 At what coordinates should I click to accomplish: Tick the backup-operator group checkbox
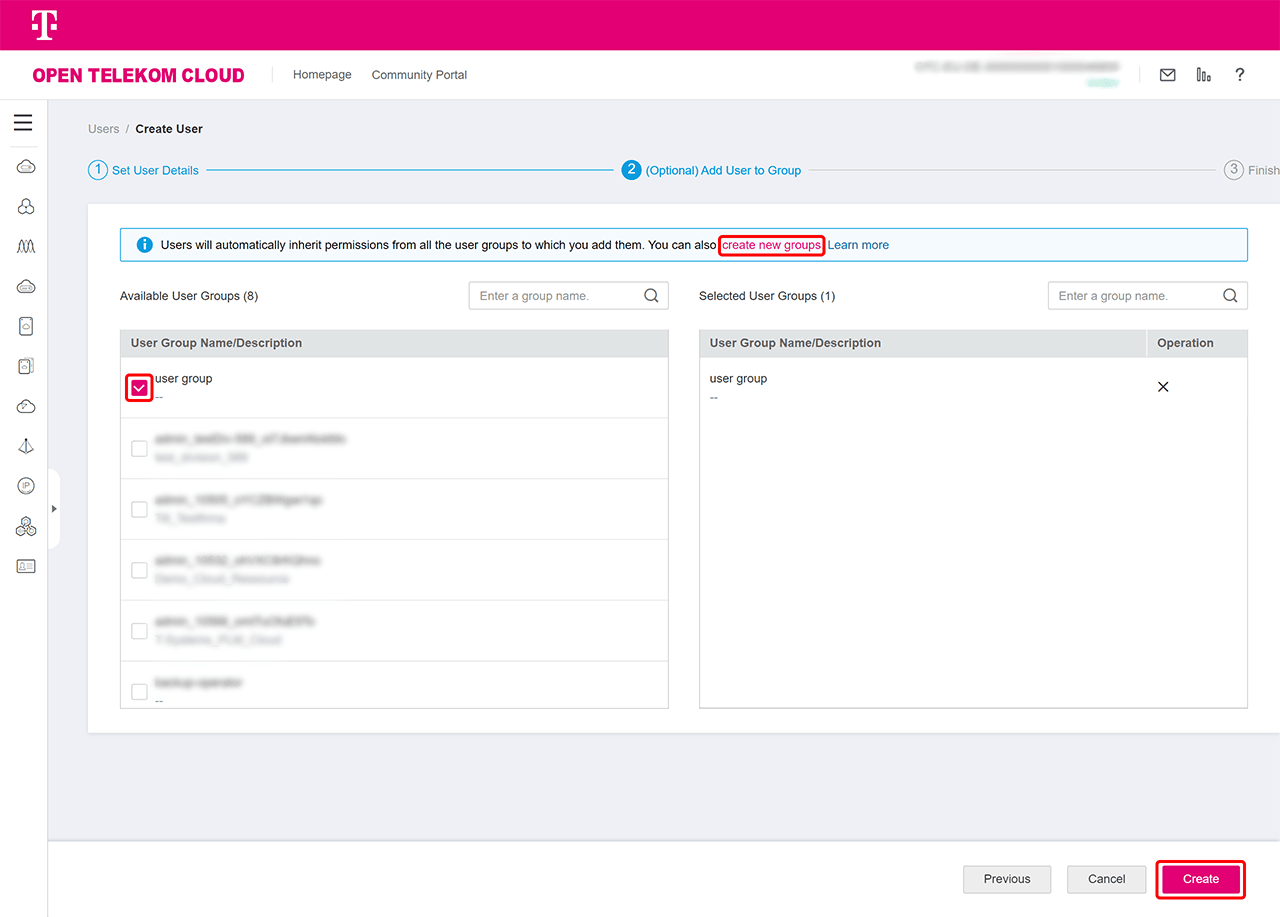(139, 691)
